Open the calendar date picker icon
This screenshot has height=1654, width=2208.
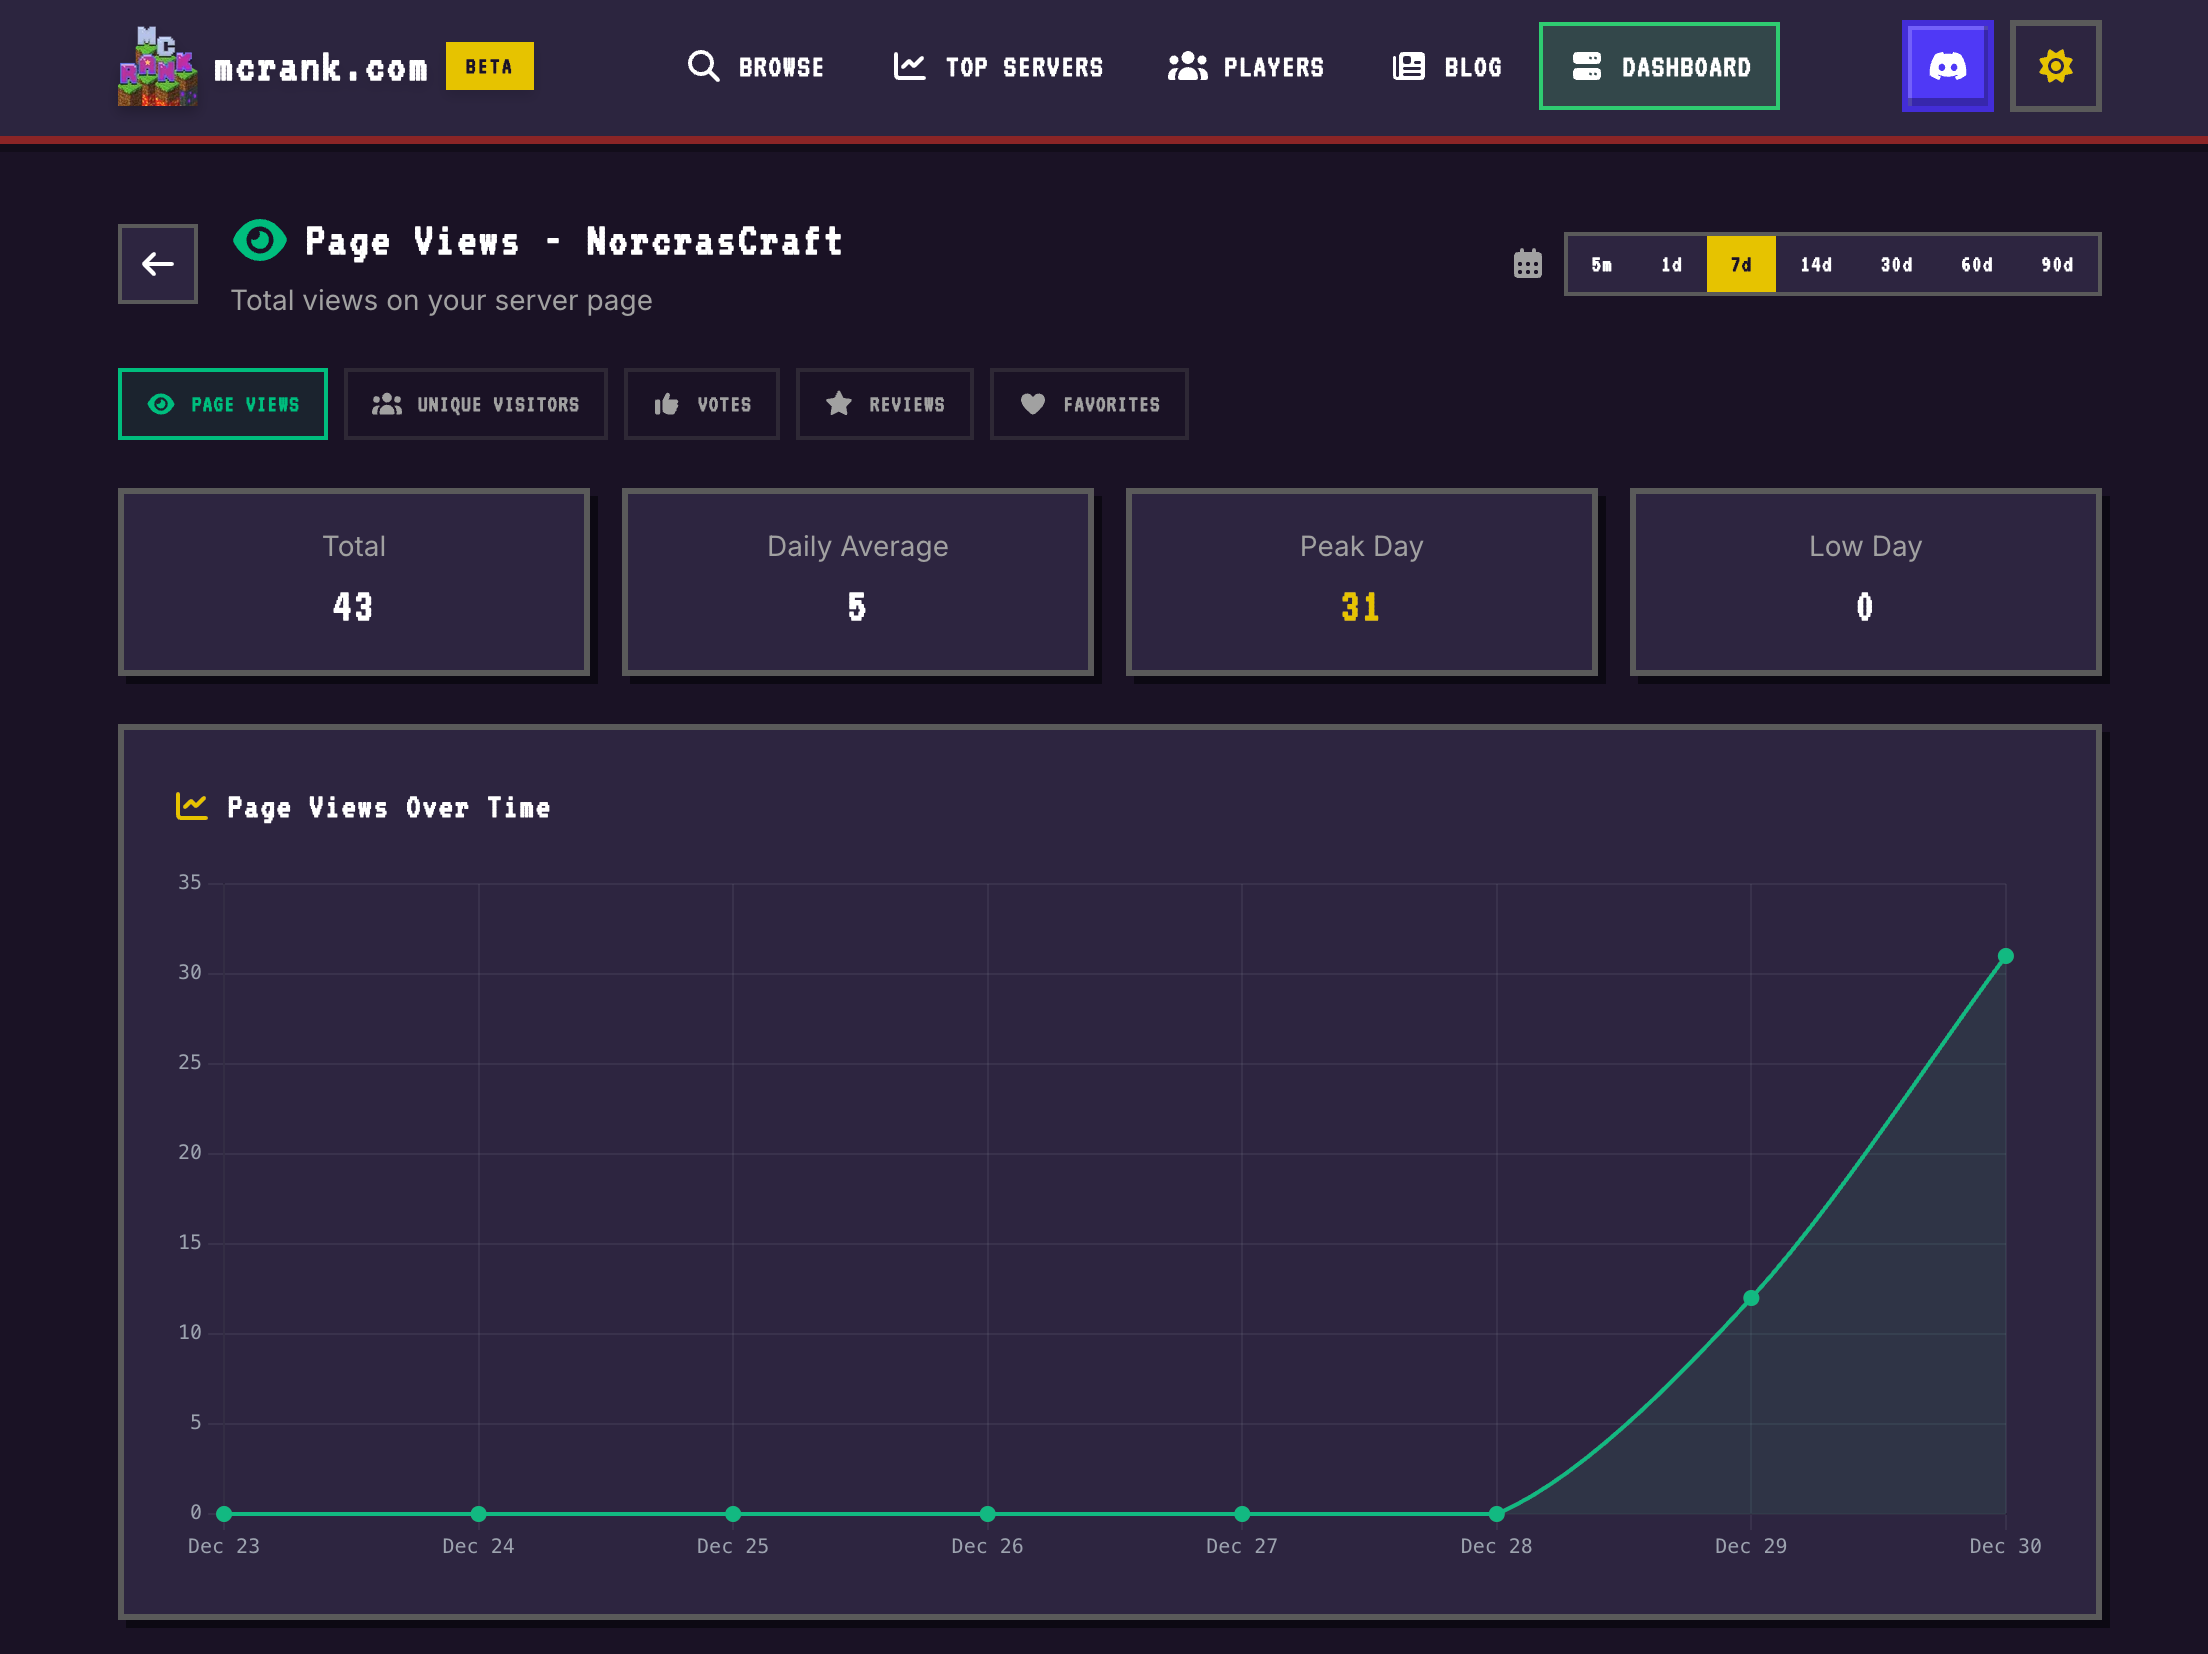(x=1528, y=264)
